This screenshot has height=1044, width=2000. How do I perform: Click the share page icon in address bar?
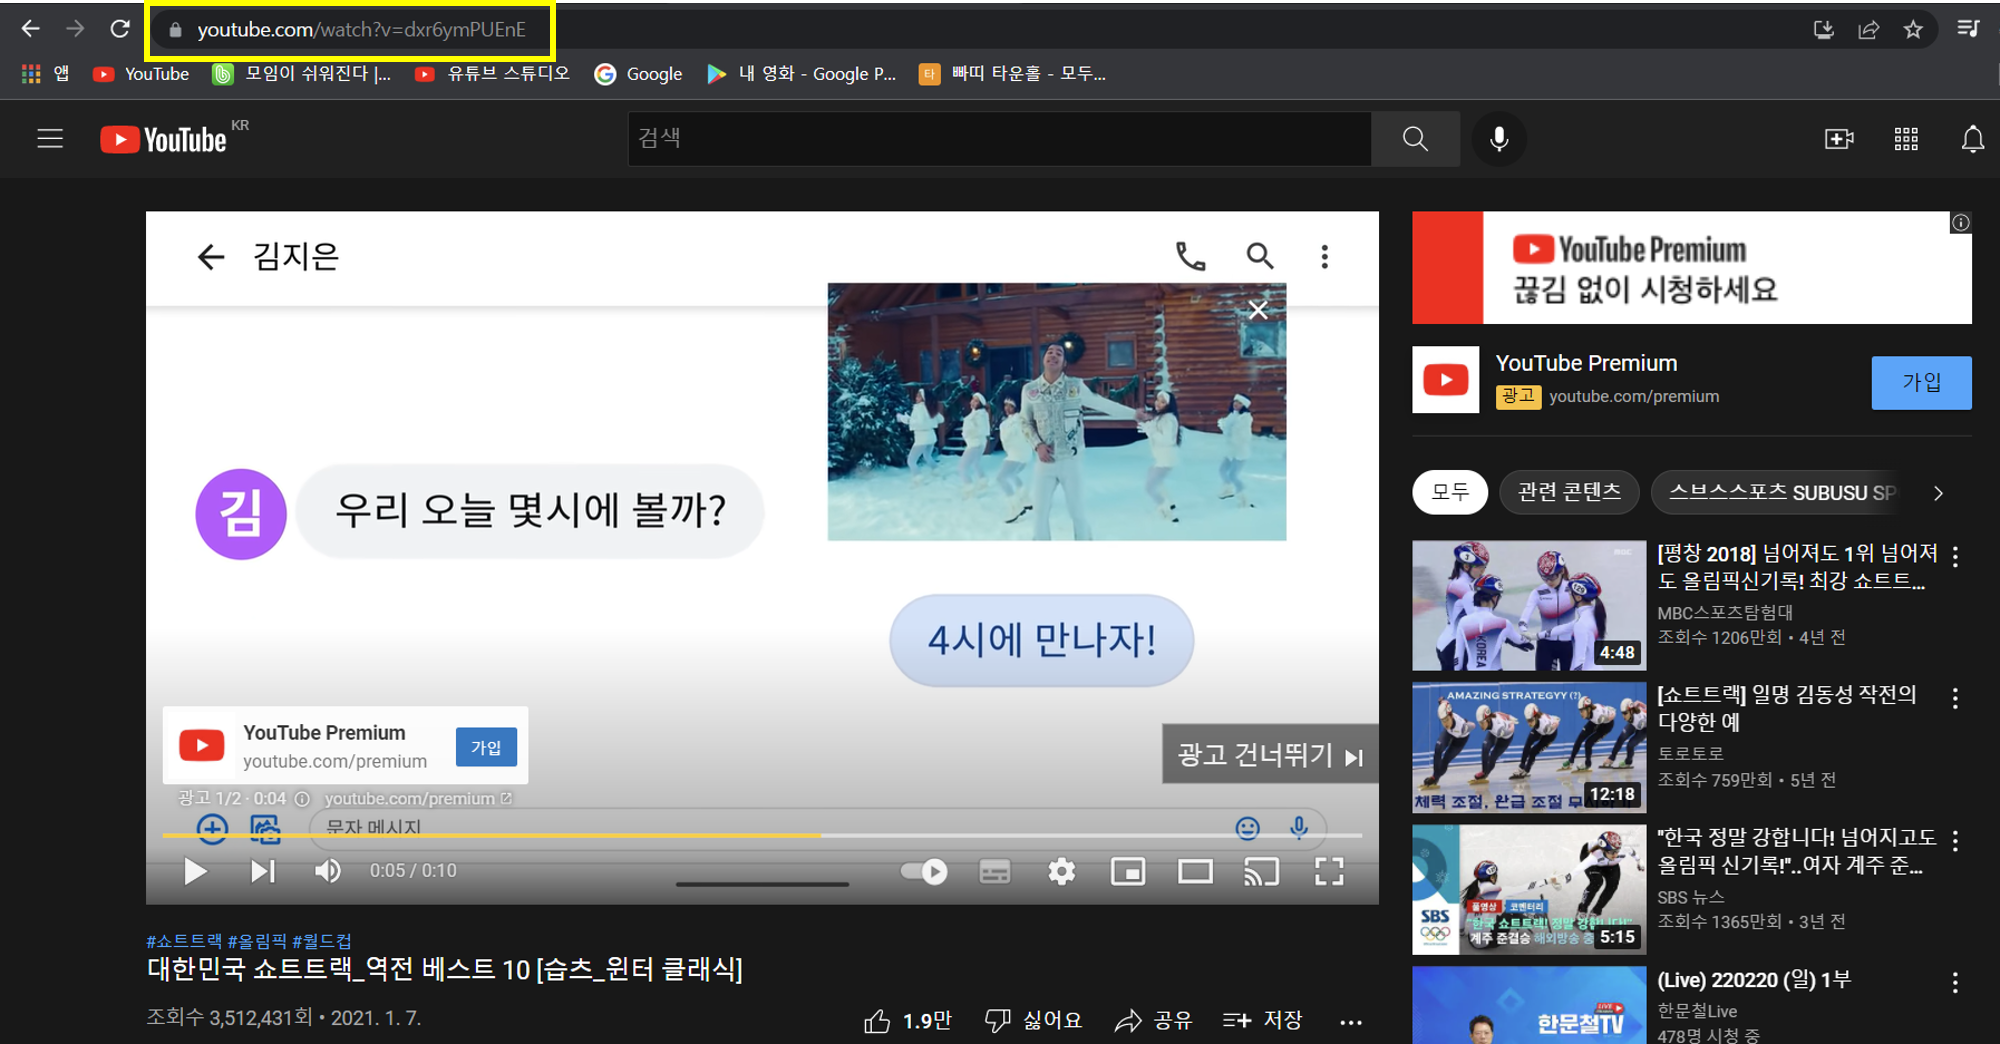pyautogui.click(x=1868, y=29)
